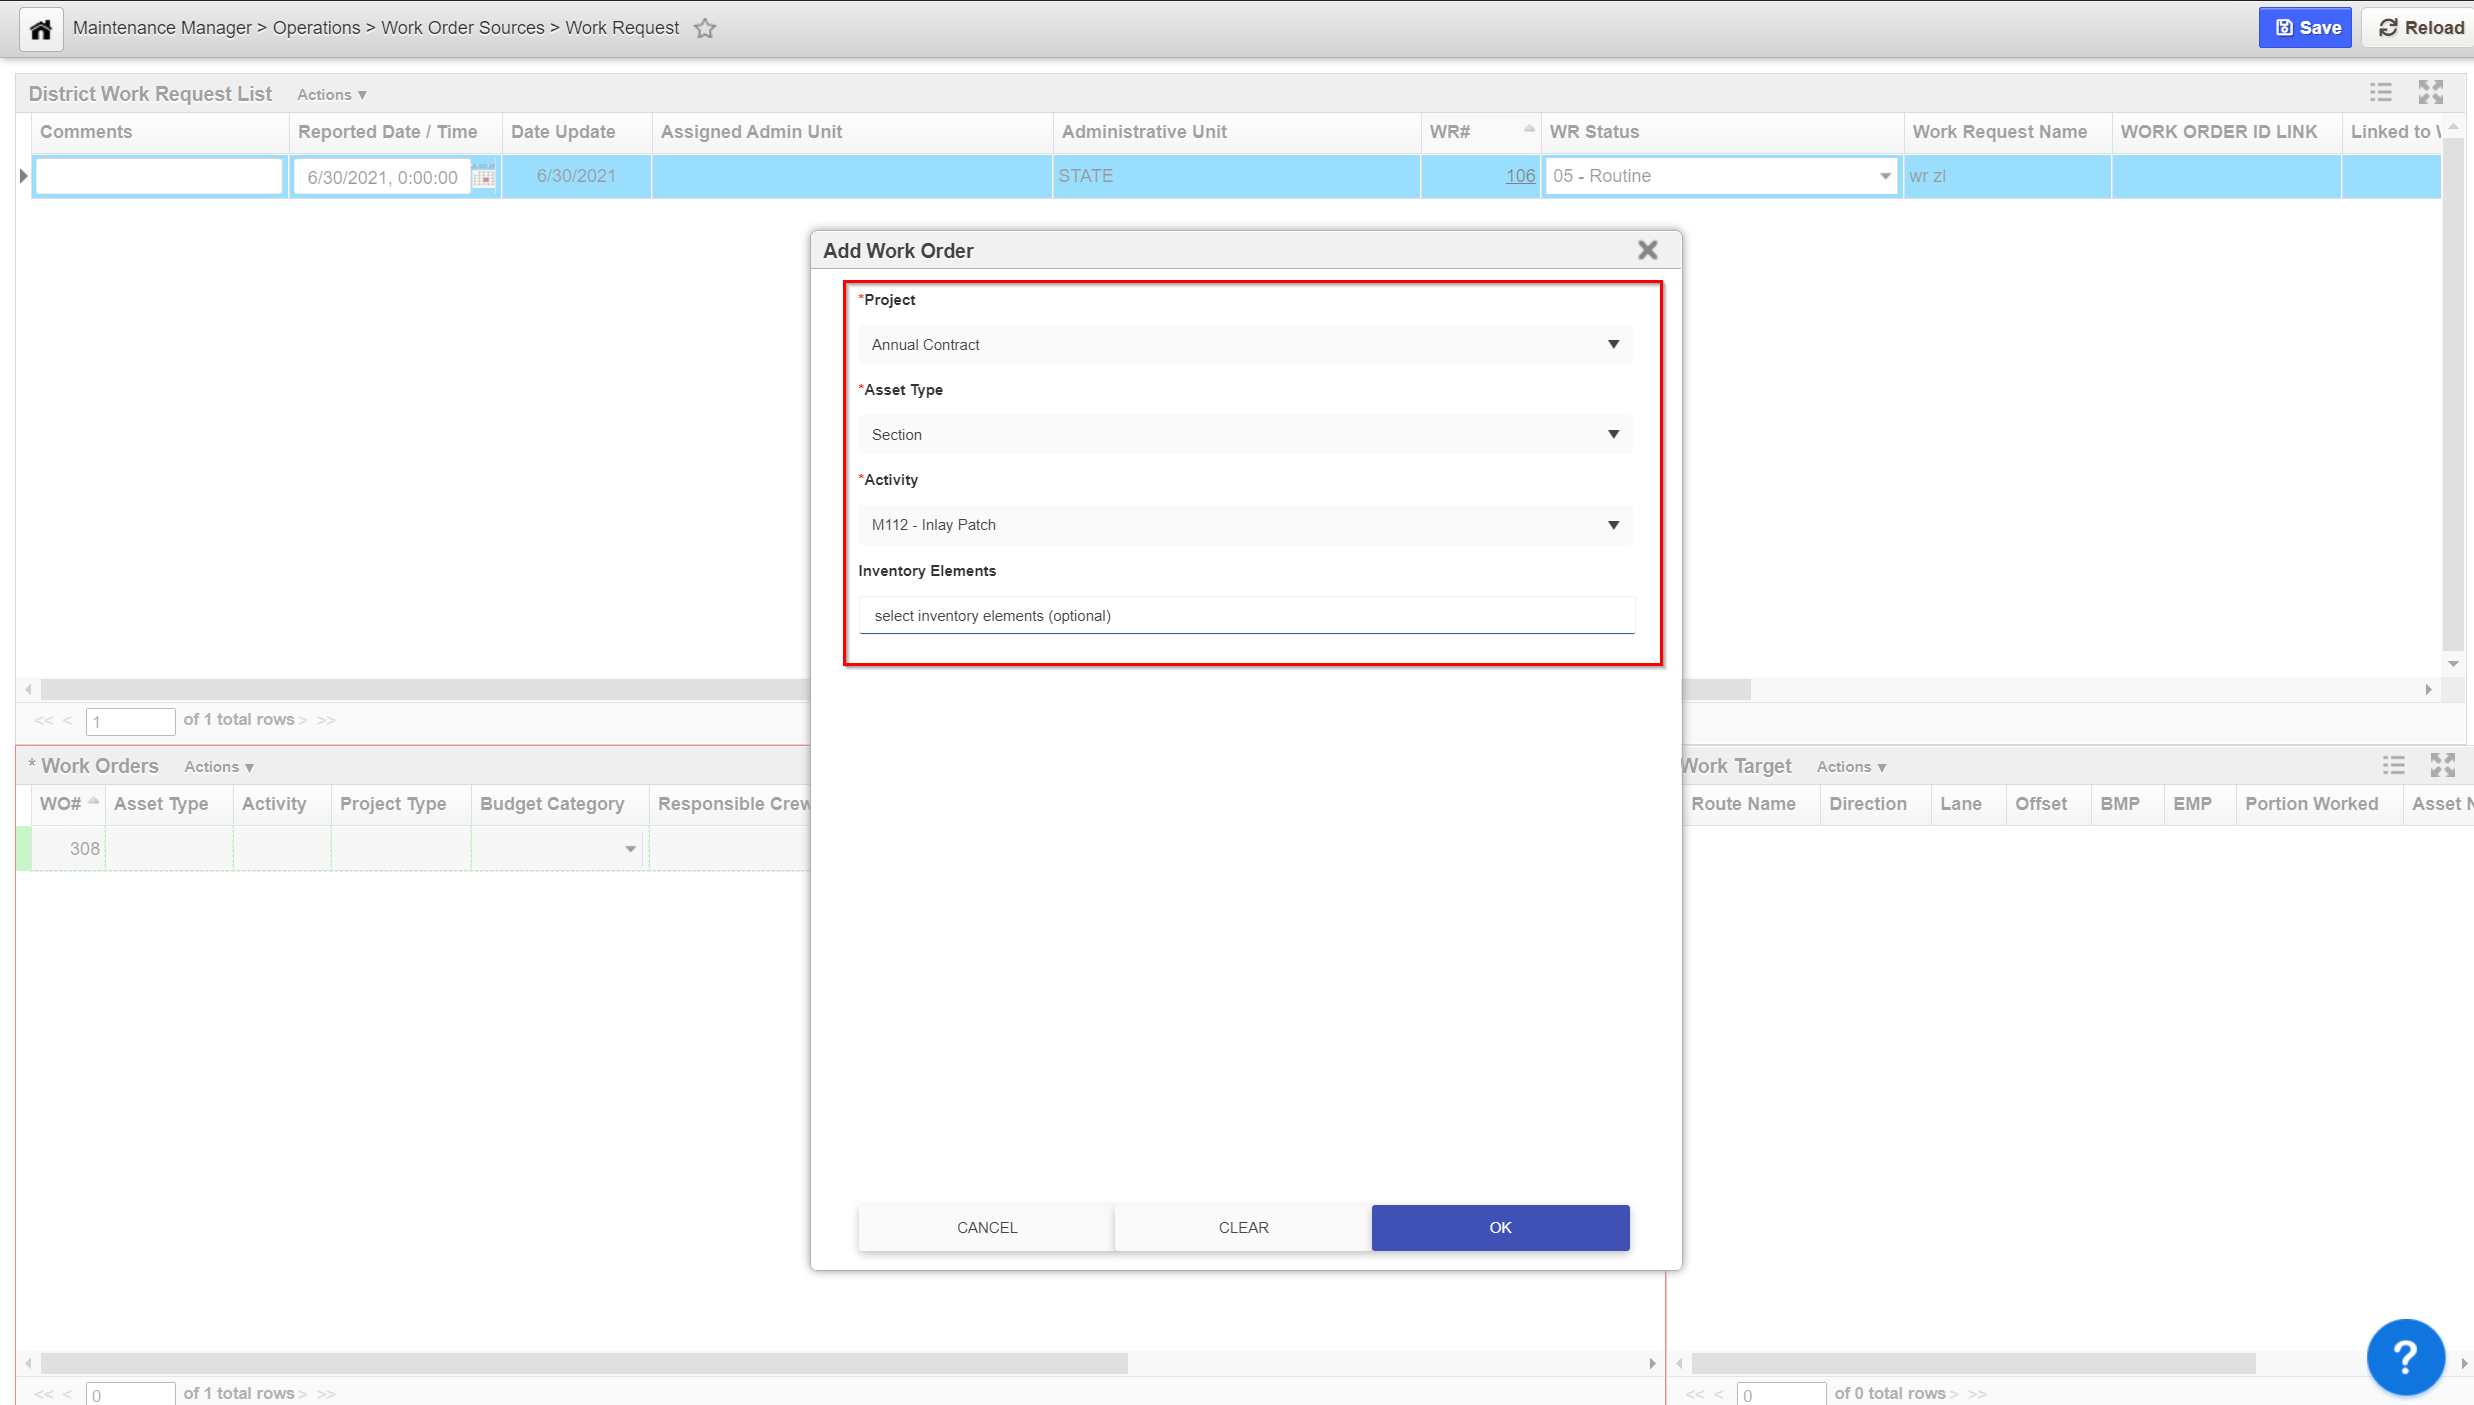Screen dimensions: 2474x1405
Task: Open the Project dropdown showing Annual Contract
Action: 1244,344
